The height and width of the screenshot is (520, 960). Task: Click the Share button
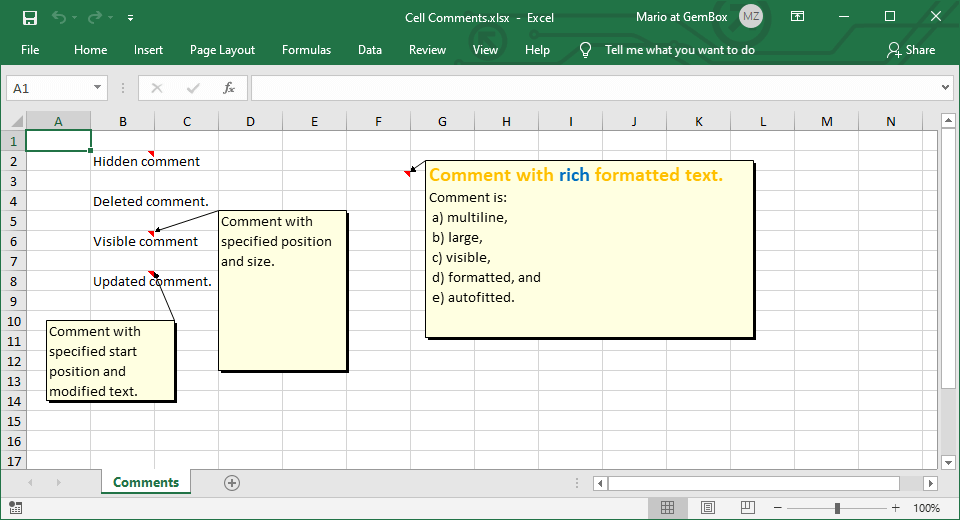(910, 50)
